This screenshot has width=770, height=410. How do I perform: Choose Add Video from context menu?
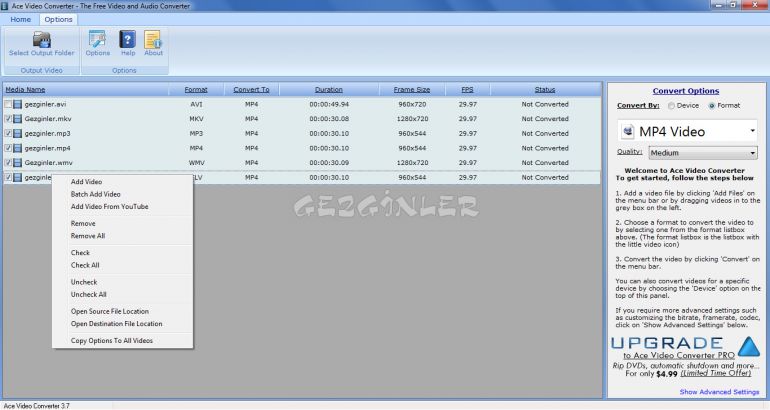click(86, 182)
